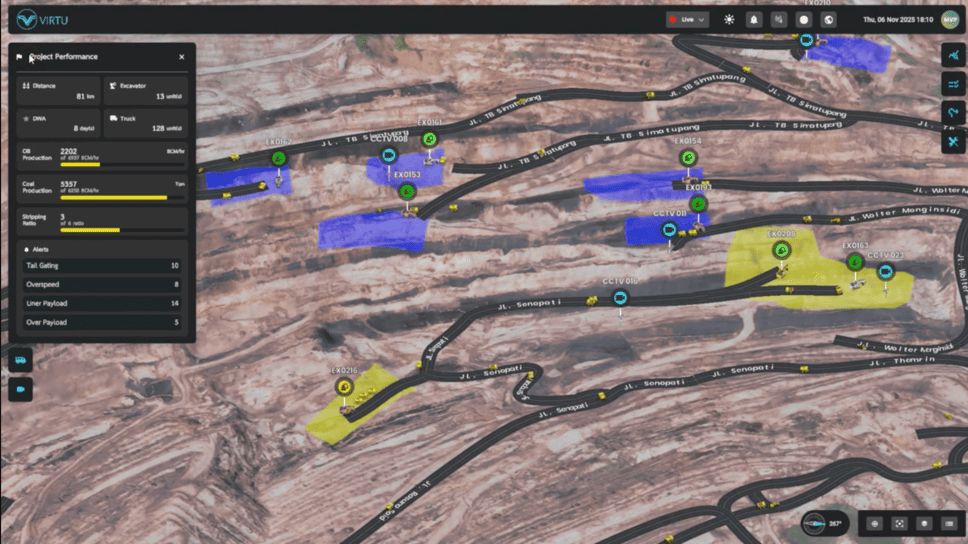
Task: Open the Live mode dropdown
Action: 687,20
